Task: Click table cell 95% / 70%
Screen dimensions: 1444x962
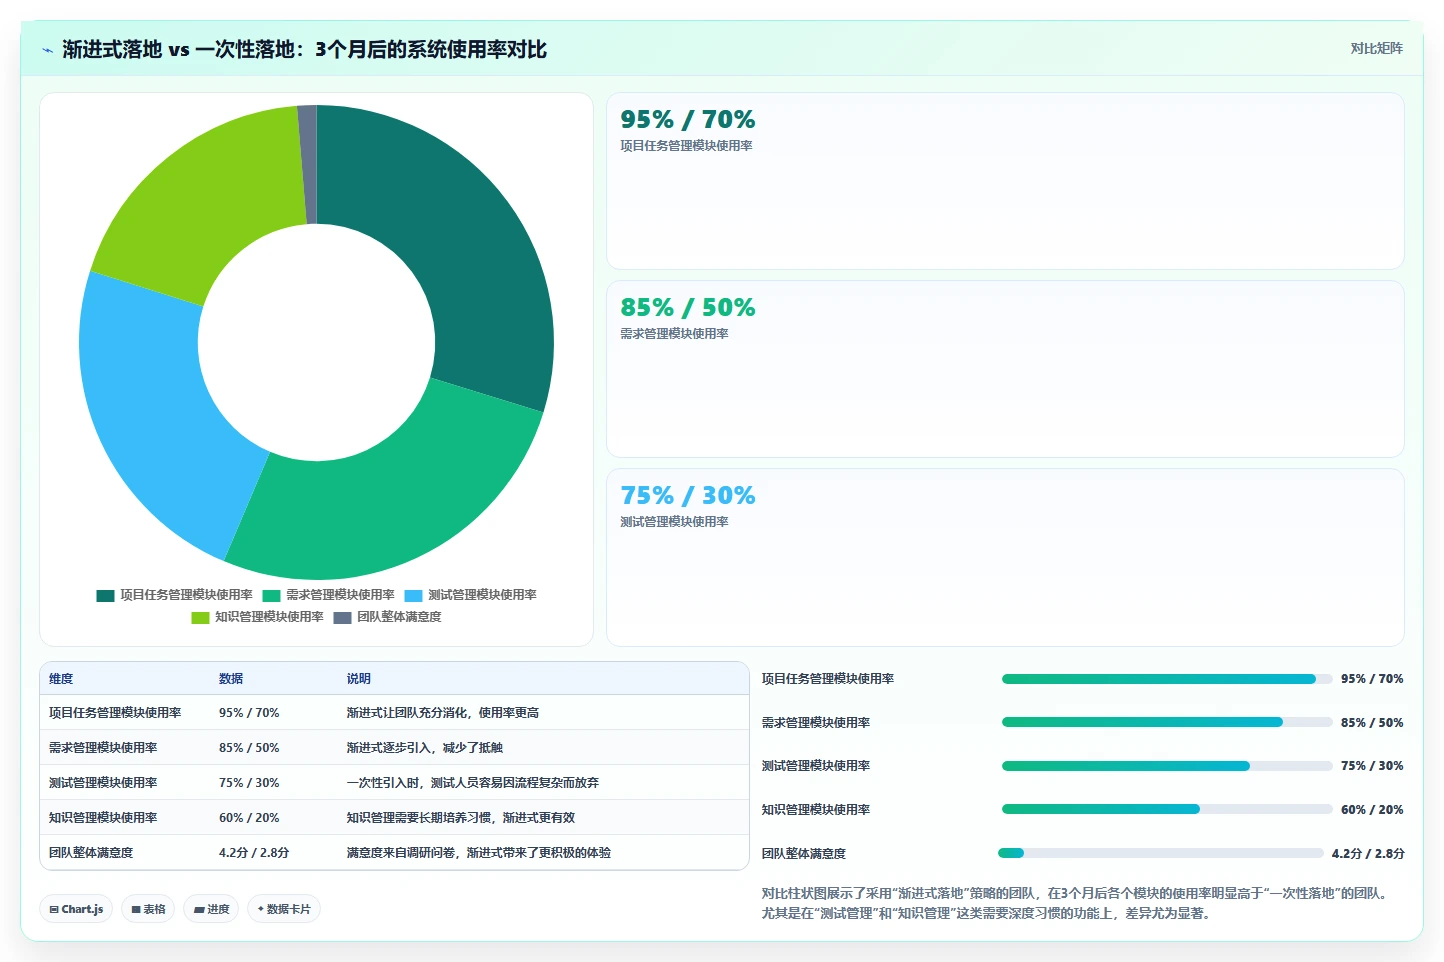Action: pyautogui.click(x=249, y=713)
